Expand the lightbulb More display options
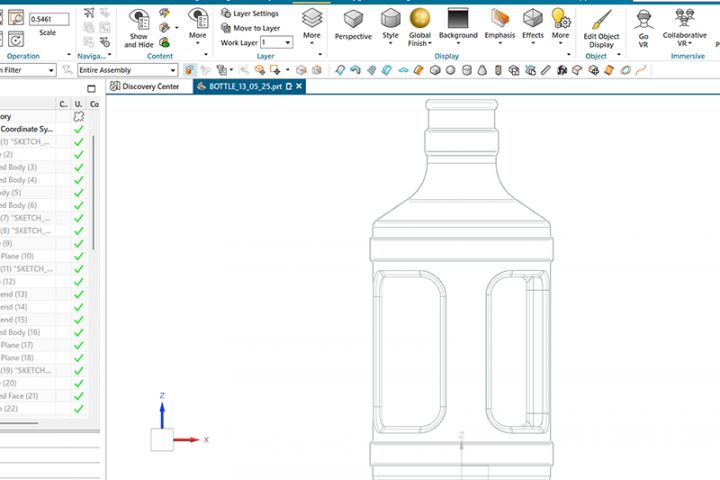This screenshot has width=720, height=480. coord(561,27)
